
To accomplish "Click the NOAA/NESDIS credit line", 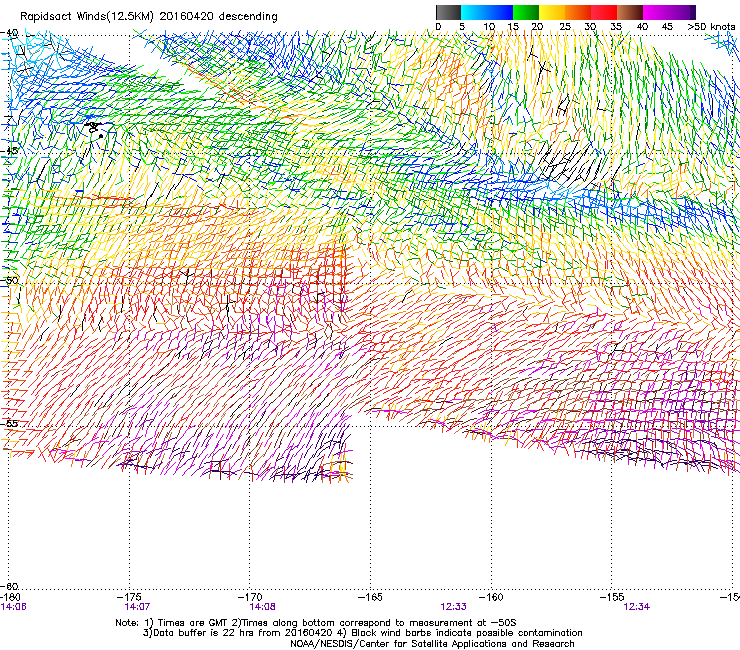I will (432, 643).
